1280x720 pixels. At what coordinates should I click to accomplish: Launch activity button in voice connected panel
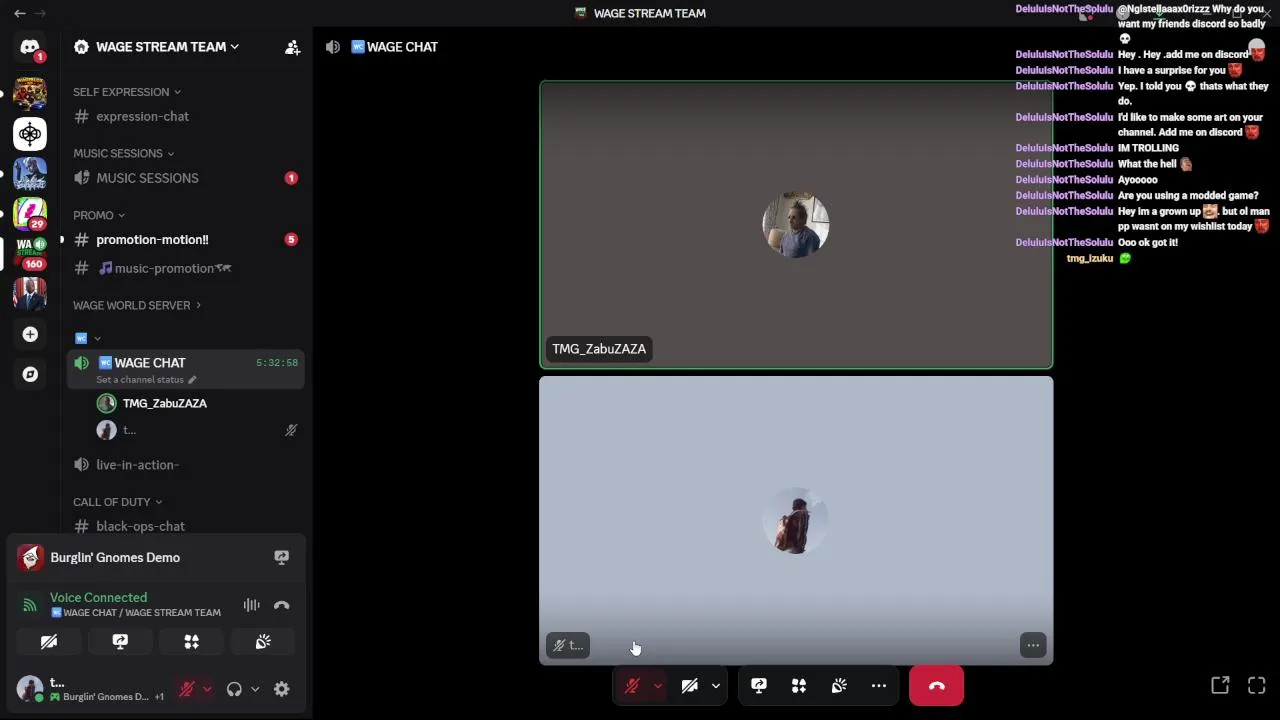[191, 642]
